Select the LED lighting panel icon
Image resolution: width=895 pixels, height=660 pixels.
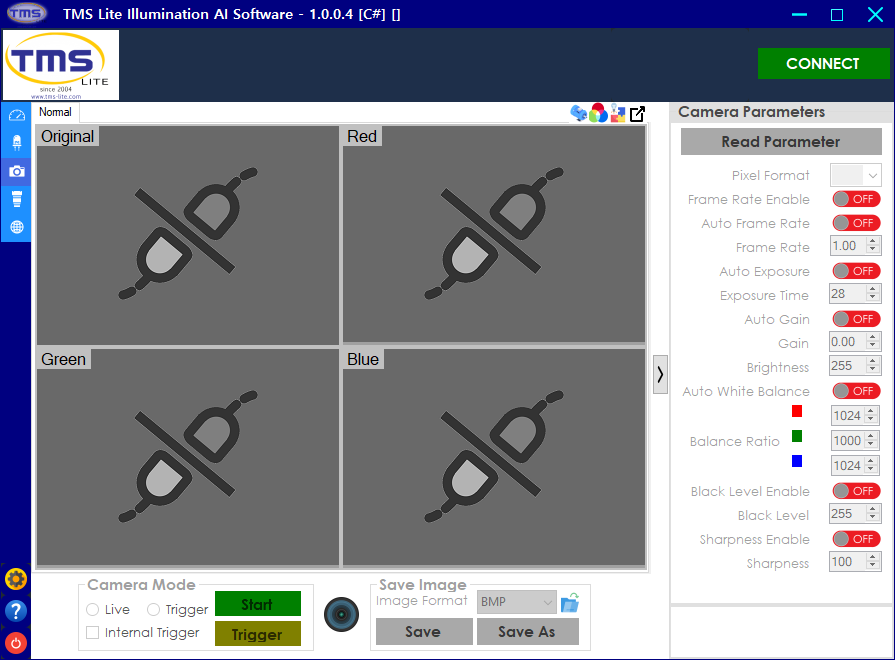pos(15,141)
